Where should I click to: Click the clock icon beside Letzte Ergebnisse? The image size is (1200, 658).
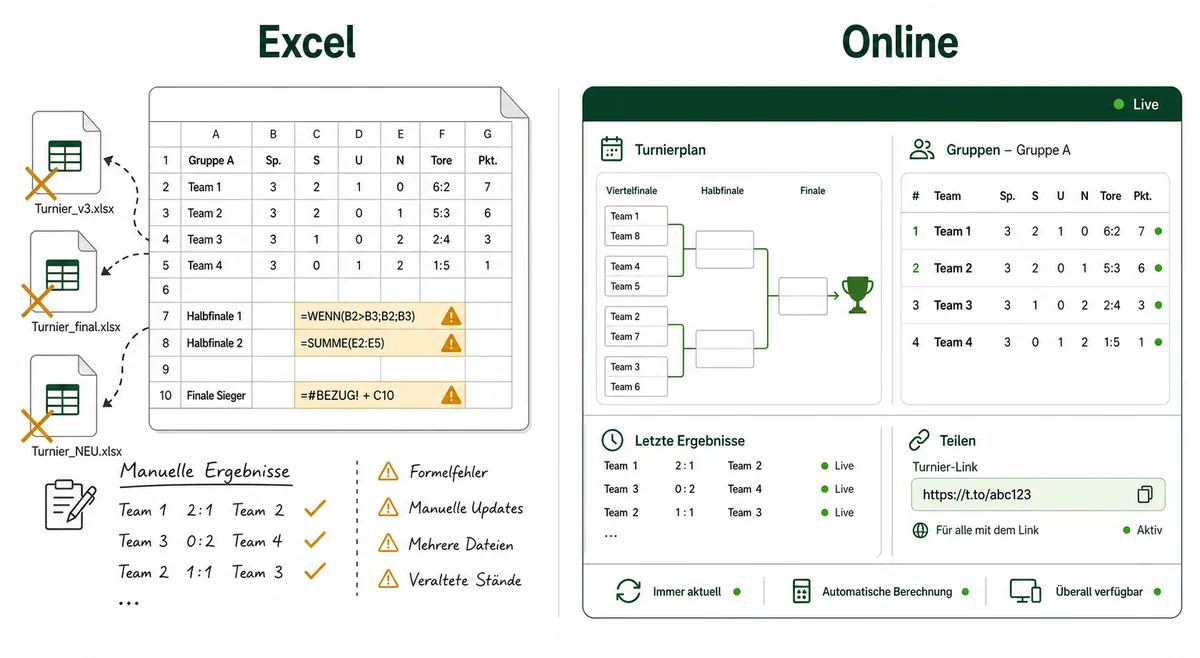coord(612,440)
